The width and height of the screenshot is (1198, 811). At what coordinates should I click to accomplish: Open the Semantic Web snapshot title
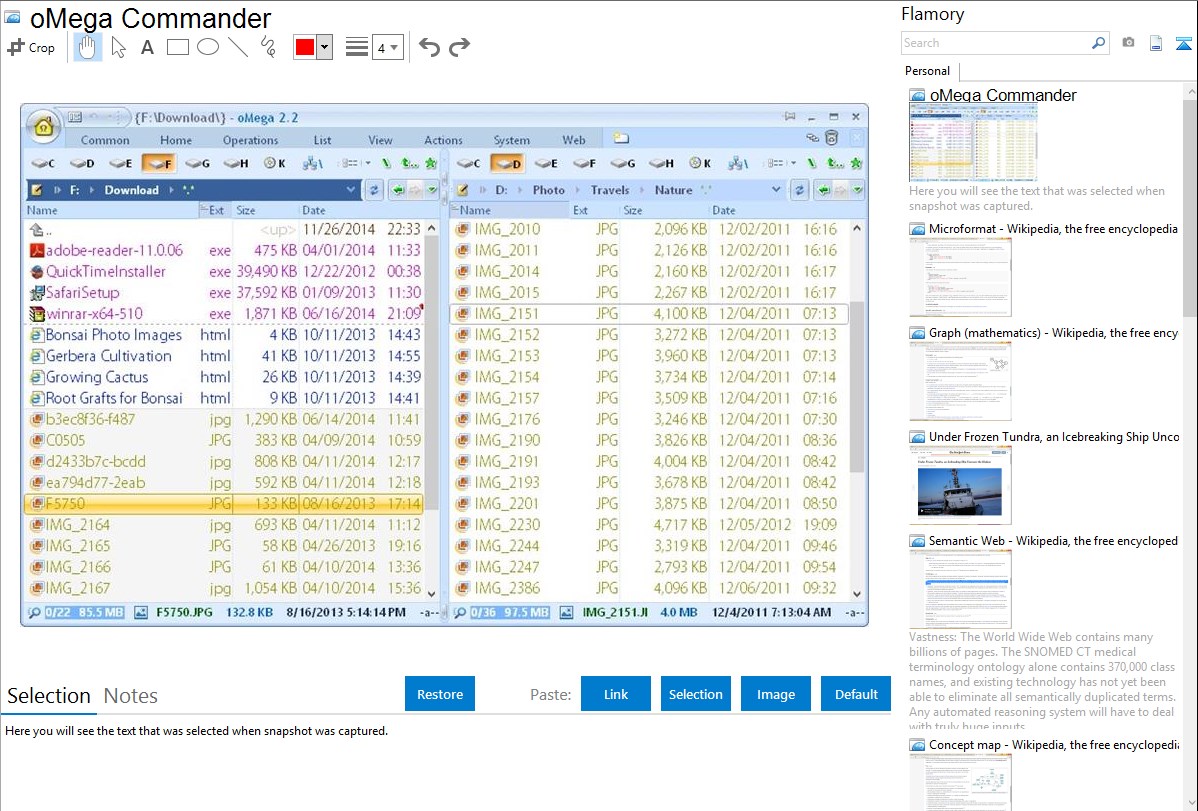tap(1053, 541)
